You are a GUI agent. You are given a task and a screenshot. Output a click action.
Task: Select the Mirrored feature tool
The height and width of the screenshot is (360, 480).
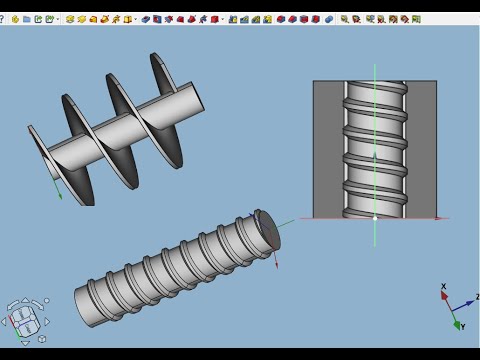pyautogui.click(x=233, y=19)
